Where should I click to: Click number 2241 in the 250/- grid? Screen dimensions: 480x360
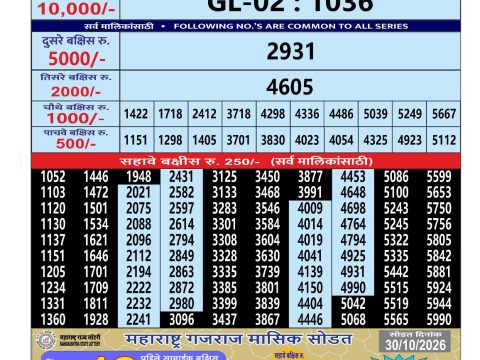pos(139,320)
